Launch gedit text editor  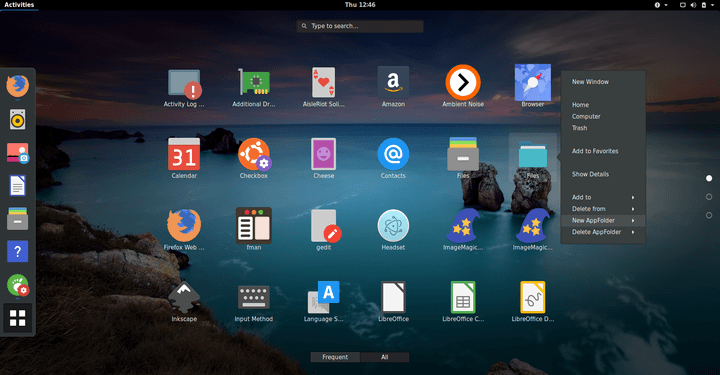326,225
